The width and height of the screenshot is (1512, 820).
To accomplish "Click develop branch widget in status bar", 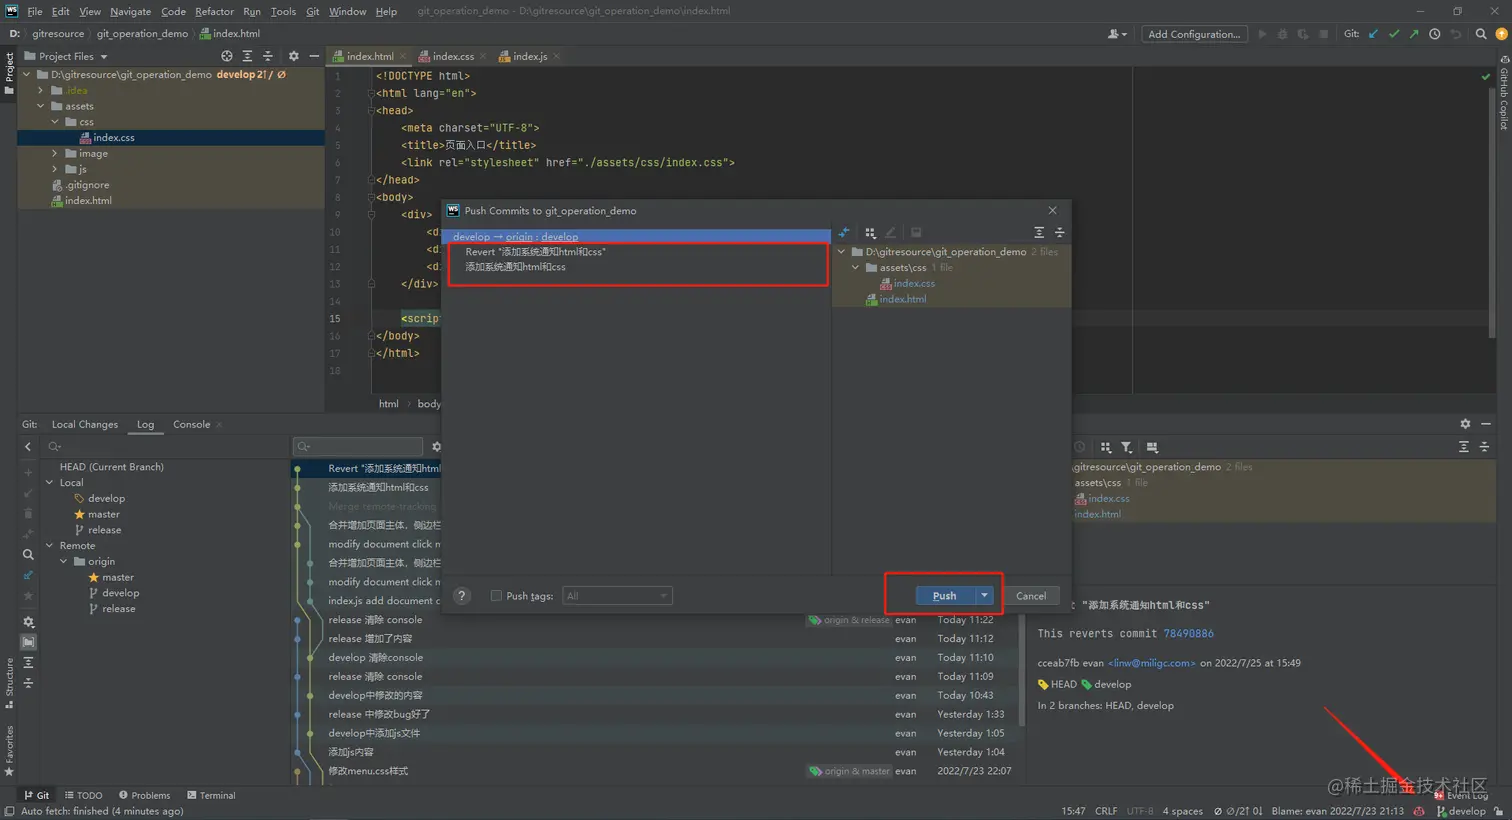I will click(1460, 811).
